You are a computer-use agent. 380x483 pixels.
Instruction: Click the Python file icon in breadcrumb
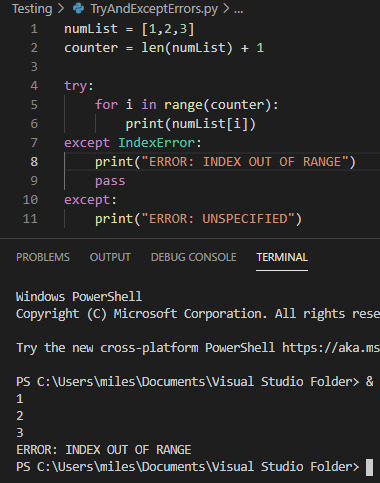pos(78,8)
